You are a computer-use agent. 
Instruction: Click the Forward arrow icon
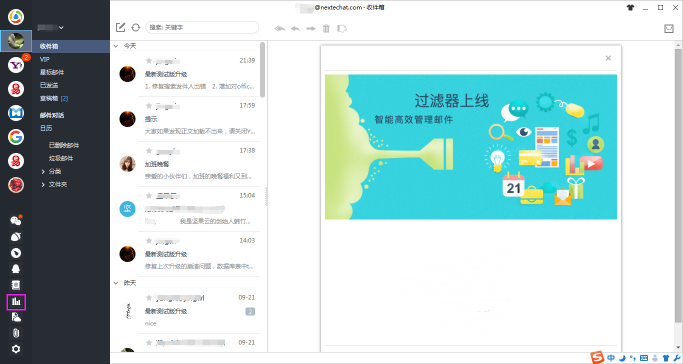click(311, 29)
